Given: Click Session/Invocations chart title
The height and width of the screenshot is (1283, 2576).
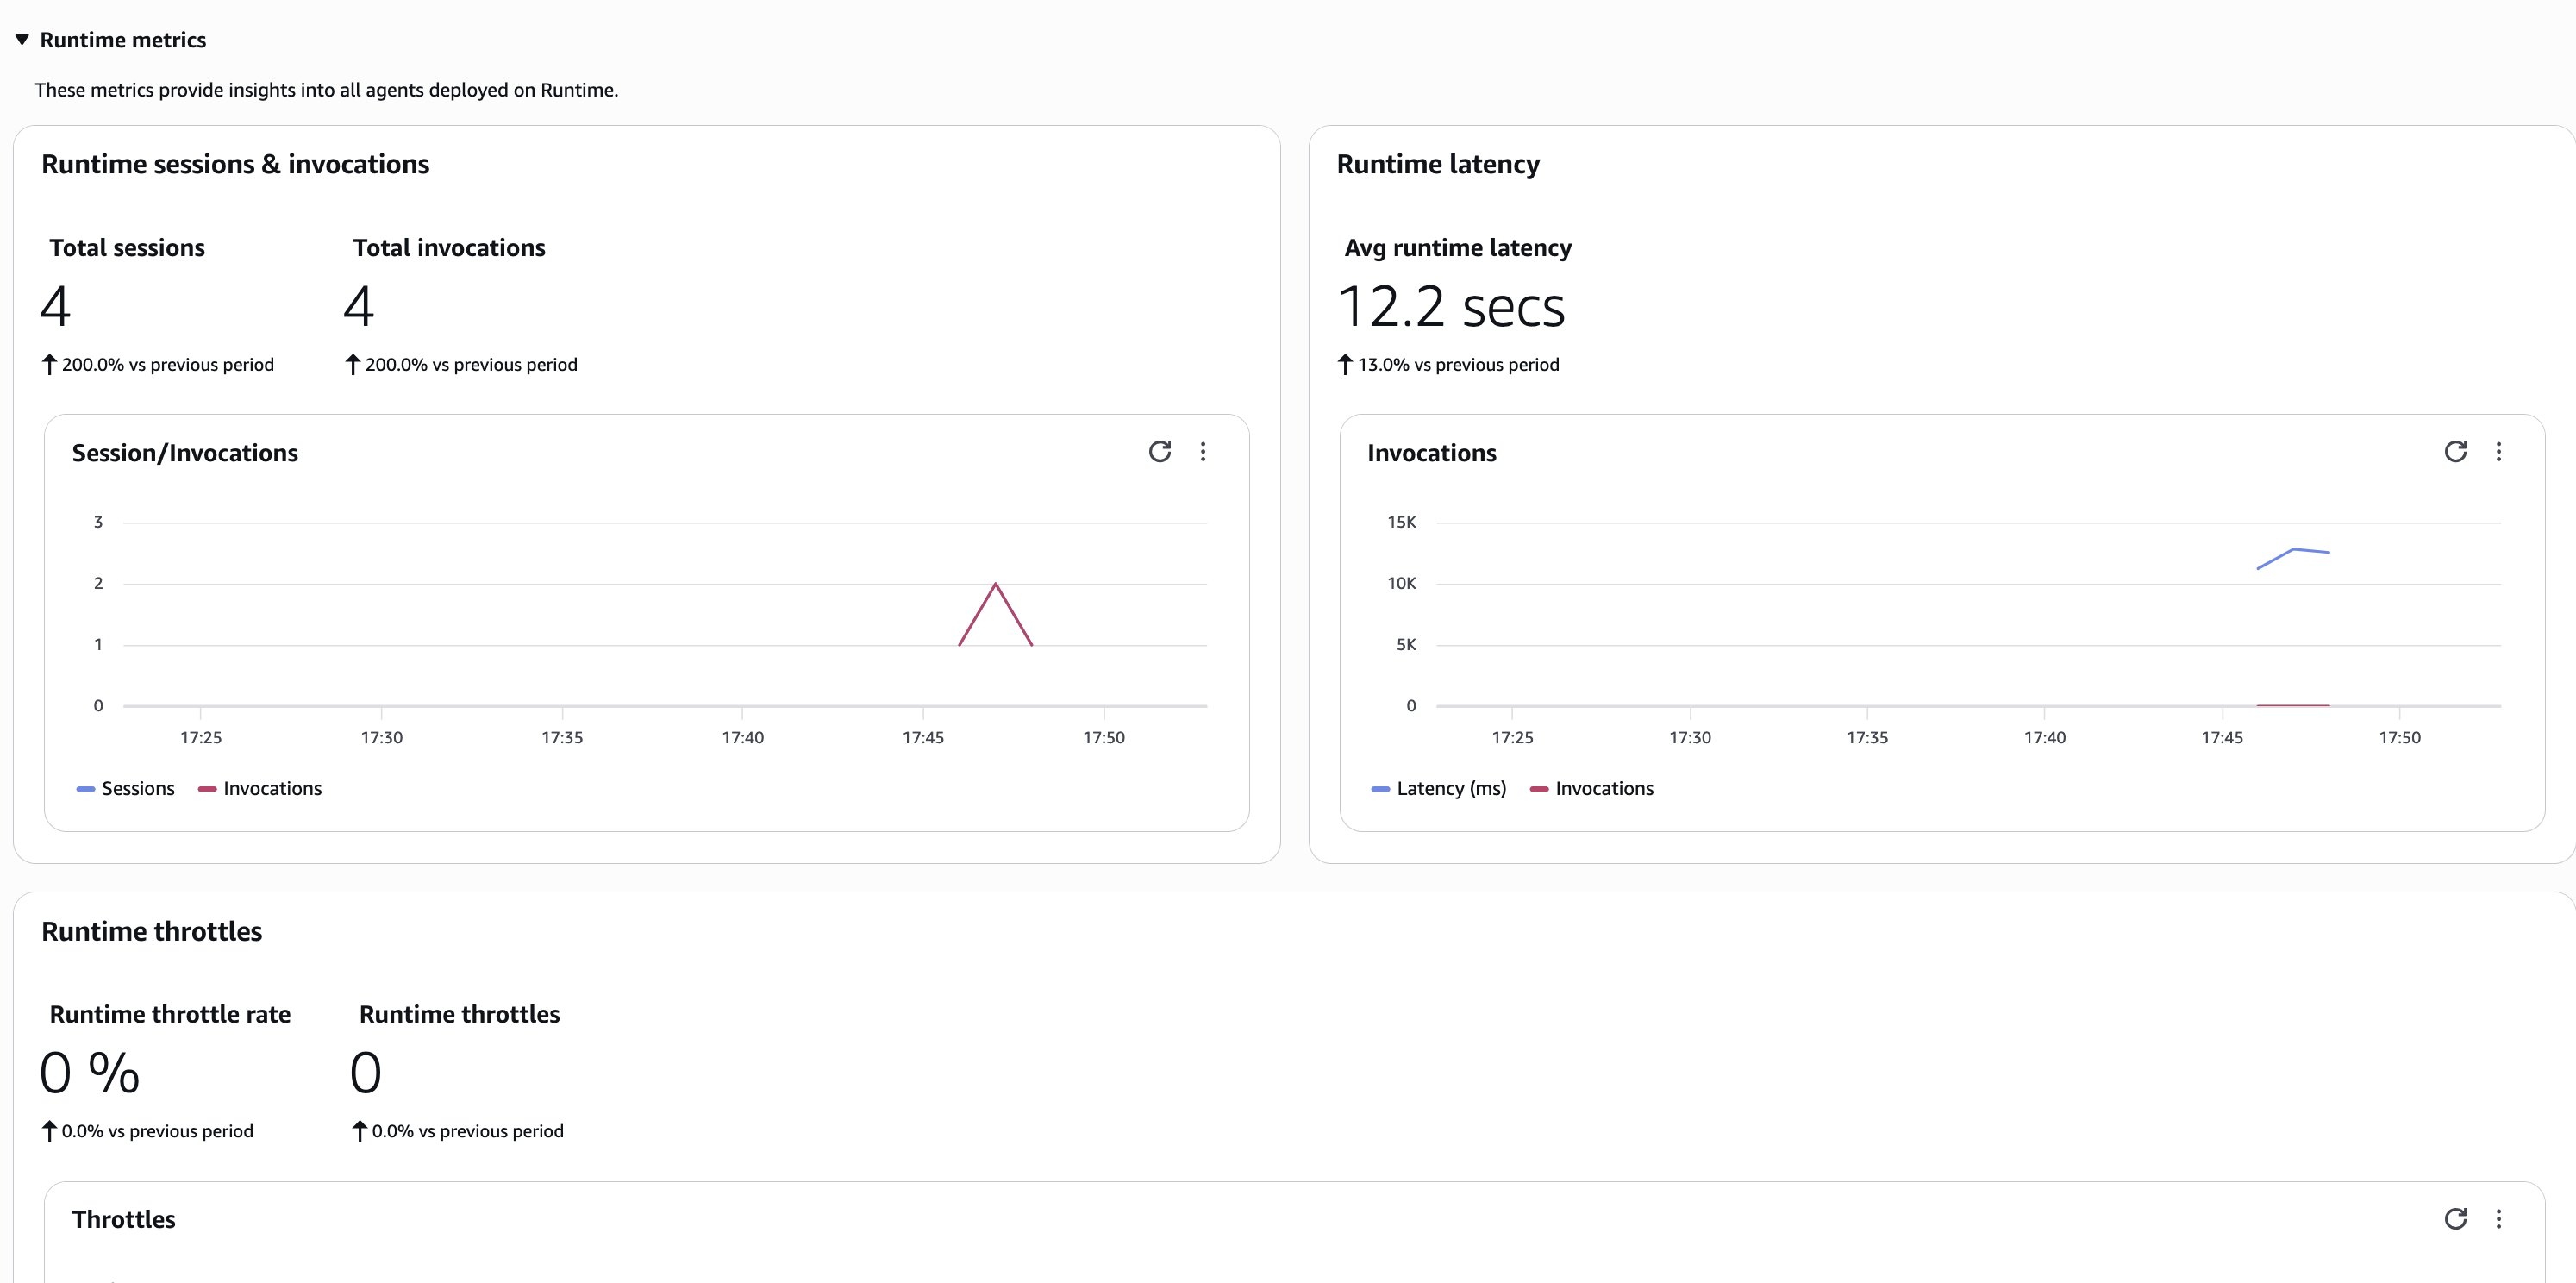Looking at the screenshot, I should tap(185, 453).
